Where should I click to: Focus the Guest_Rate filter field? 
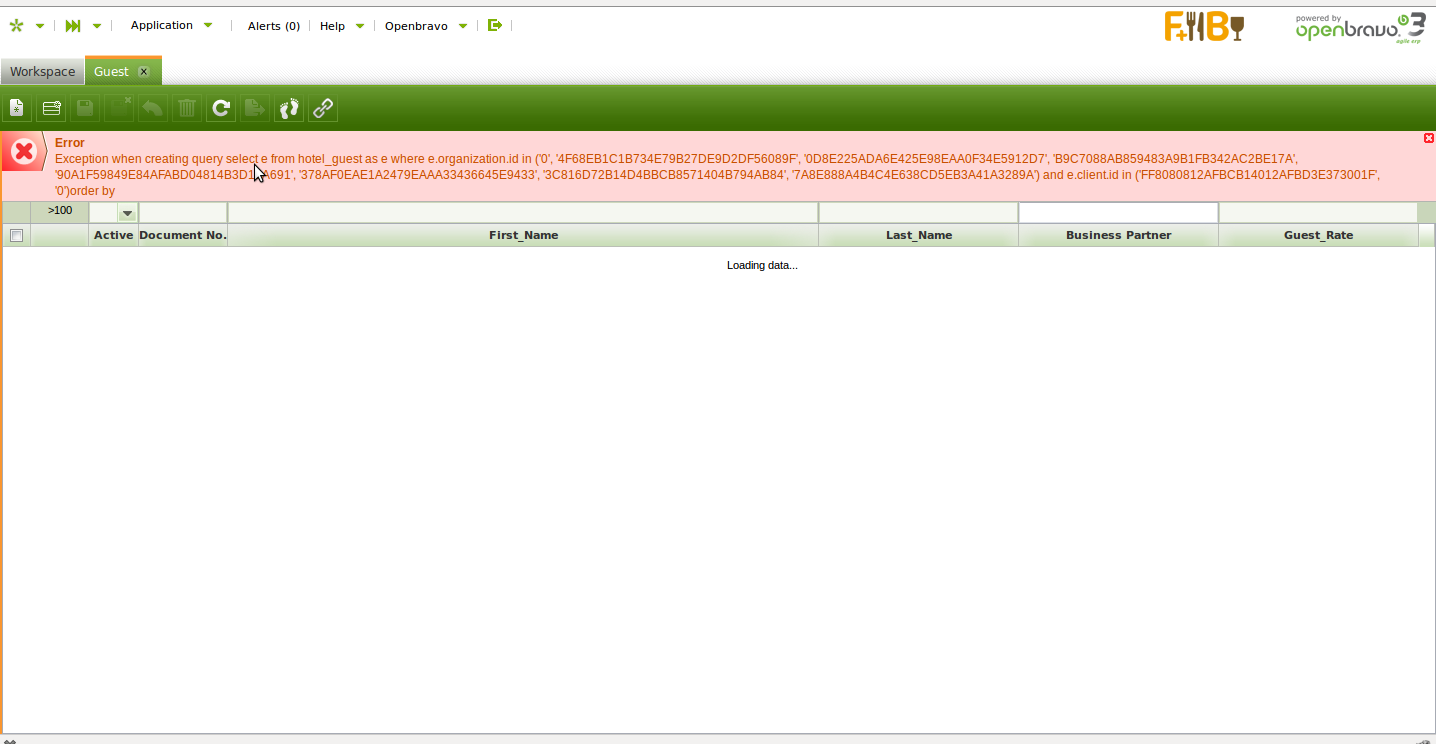[1318, 212]
